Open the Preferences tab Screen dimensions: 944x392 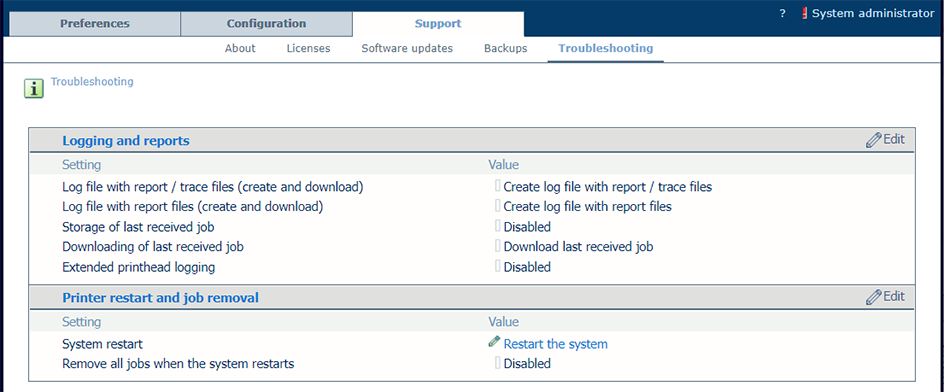coord(95,24)
